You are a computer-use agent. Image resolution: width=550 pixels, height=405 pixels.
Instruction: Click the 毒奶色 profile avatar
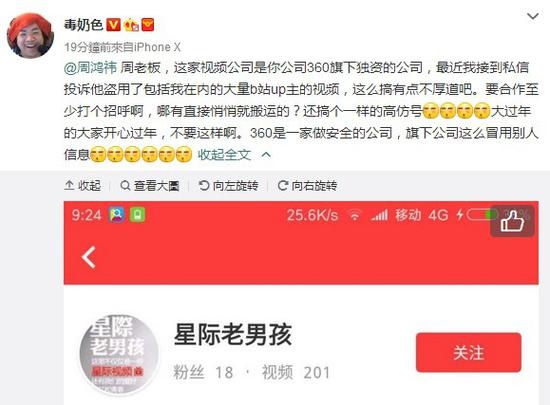coord(31,35)
